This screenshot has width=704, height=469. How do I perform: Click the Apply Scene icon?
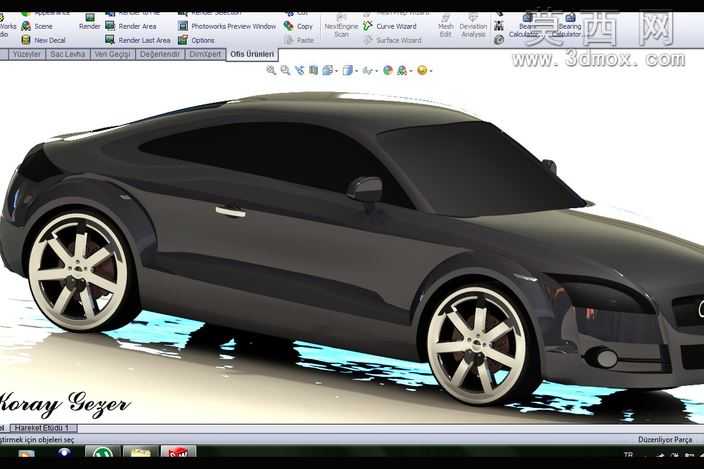(402, 70)
